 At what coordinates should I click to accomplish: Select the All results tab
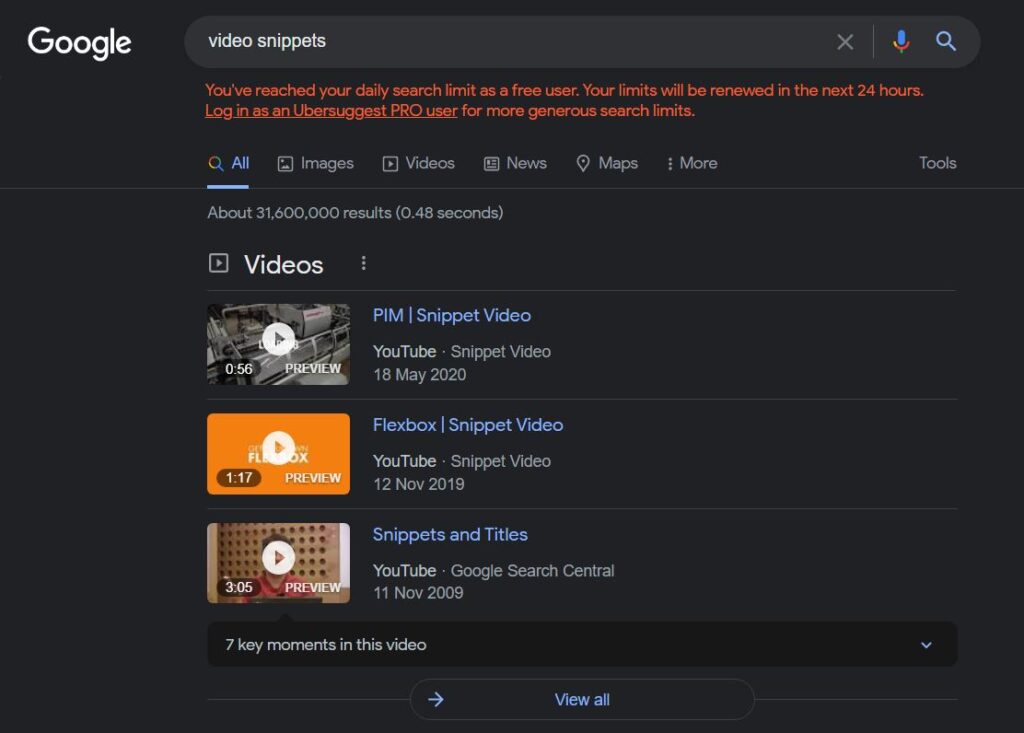pyautogui.click(x=228, y=163)
